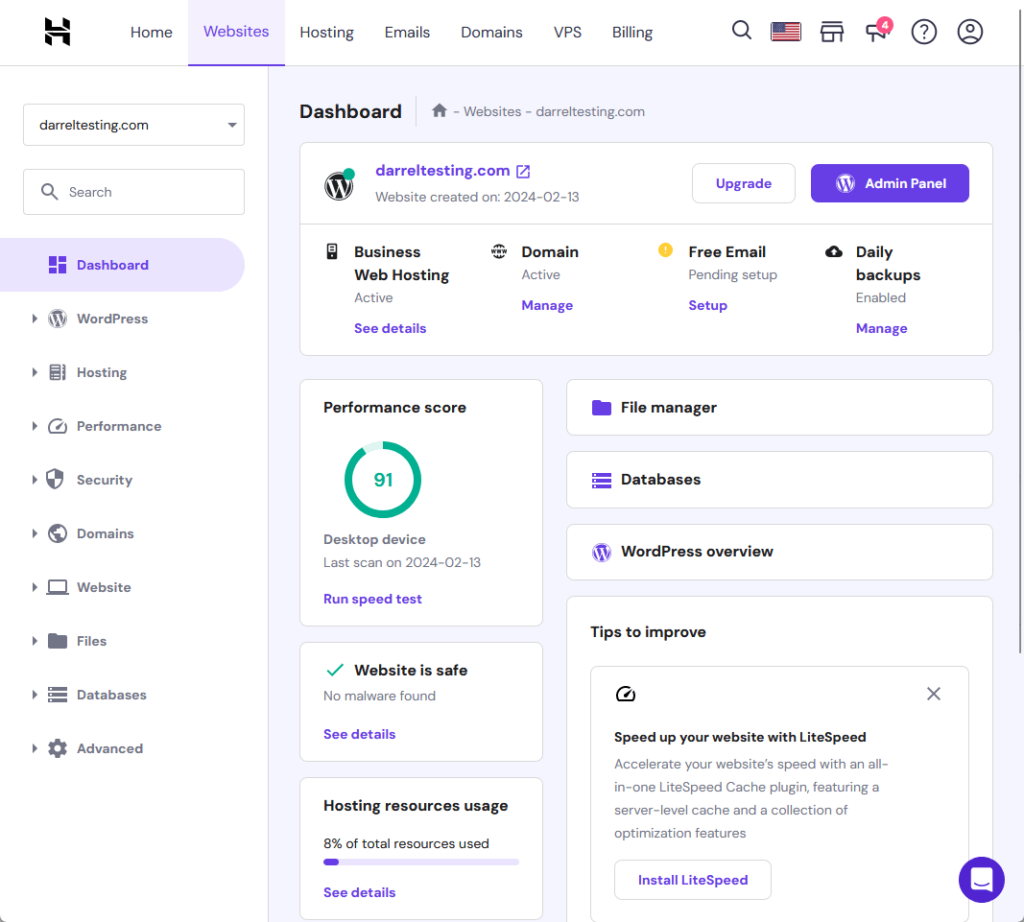Click the Websites breadcrumb link

[x=492, y=112]
